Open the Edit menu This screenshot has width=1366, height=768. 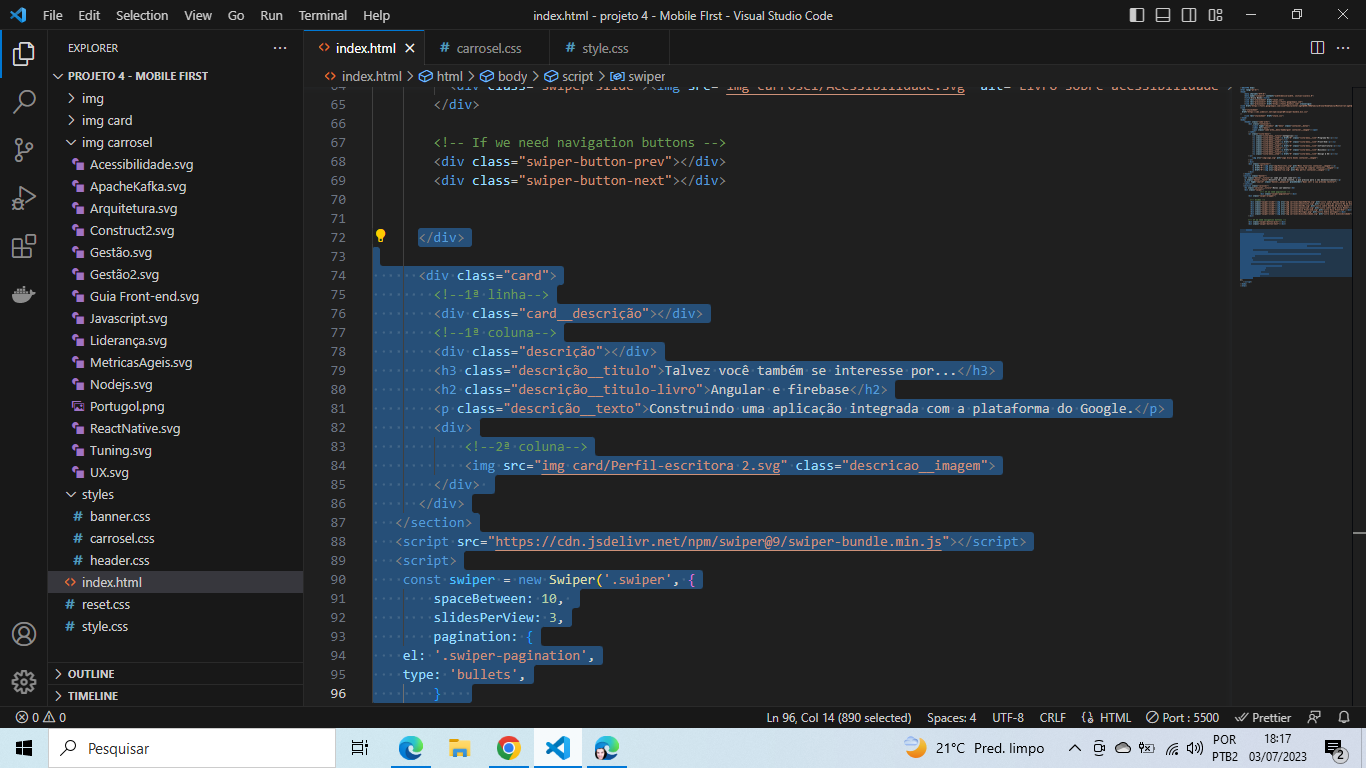[x=89, y=15]
